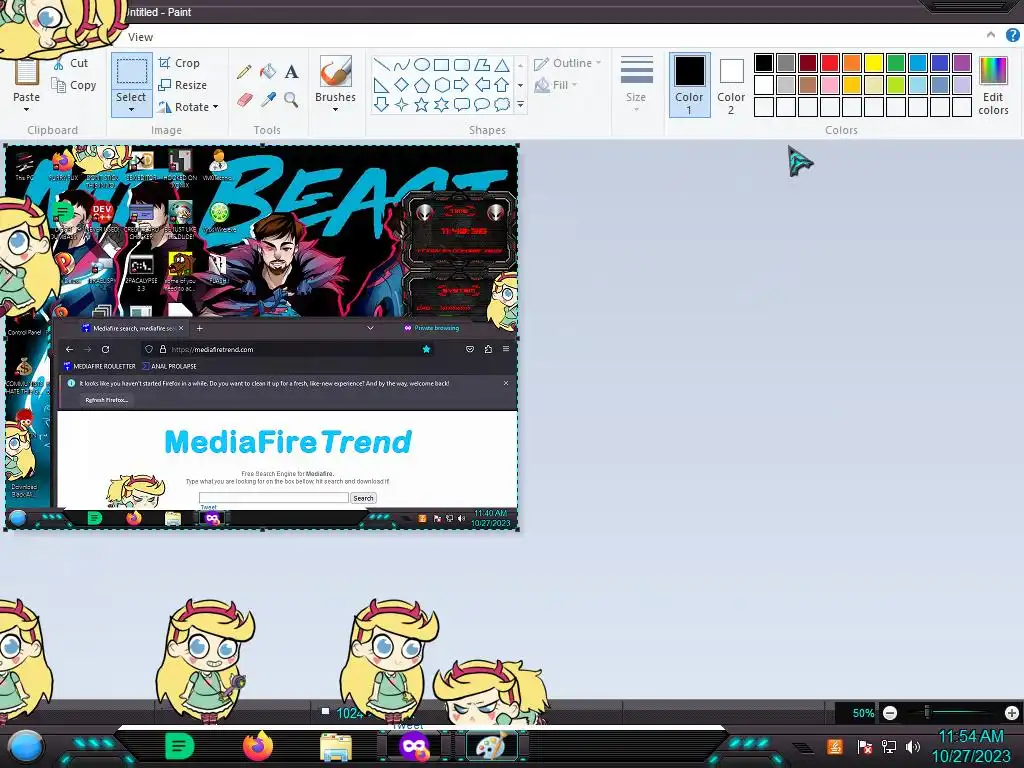Viewport: 1024px width, 768px height.
Task: Select the Fill with color bucket tool
Action: tap(268, 72)
